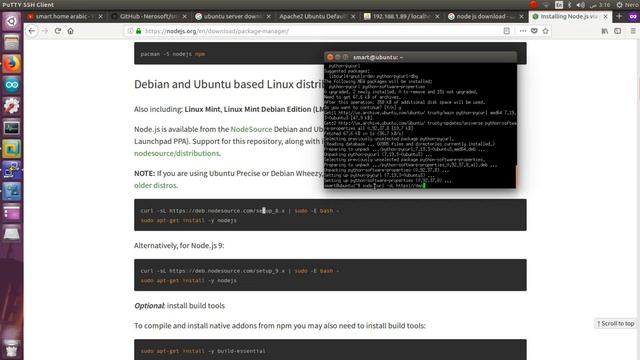Follow the NodeSource link
The image size is (640, 360).
click(x=251, y=129)
